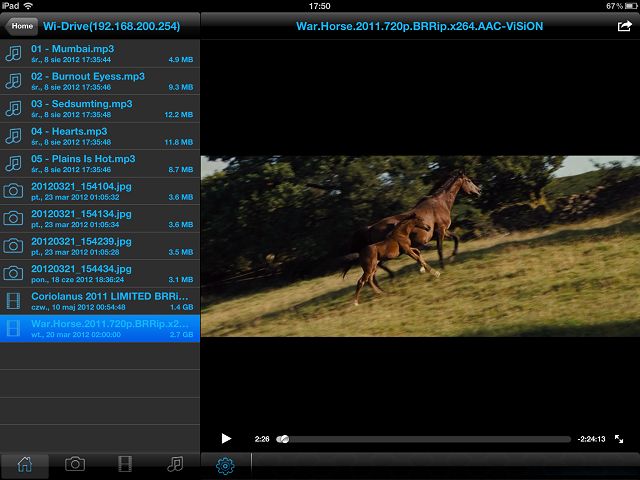Click music icon beside 04 - Hearts.mp3

click(x=13, y=136)
